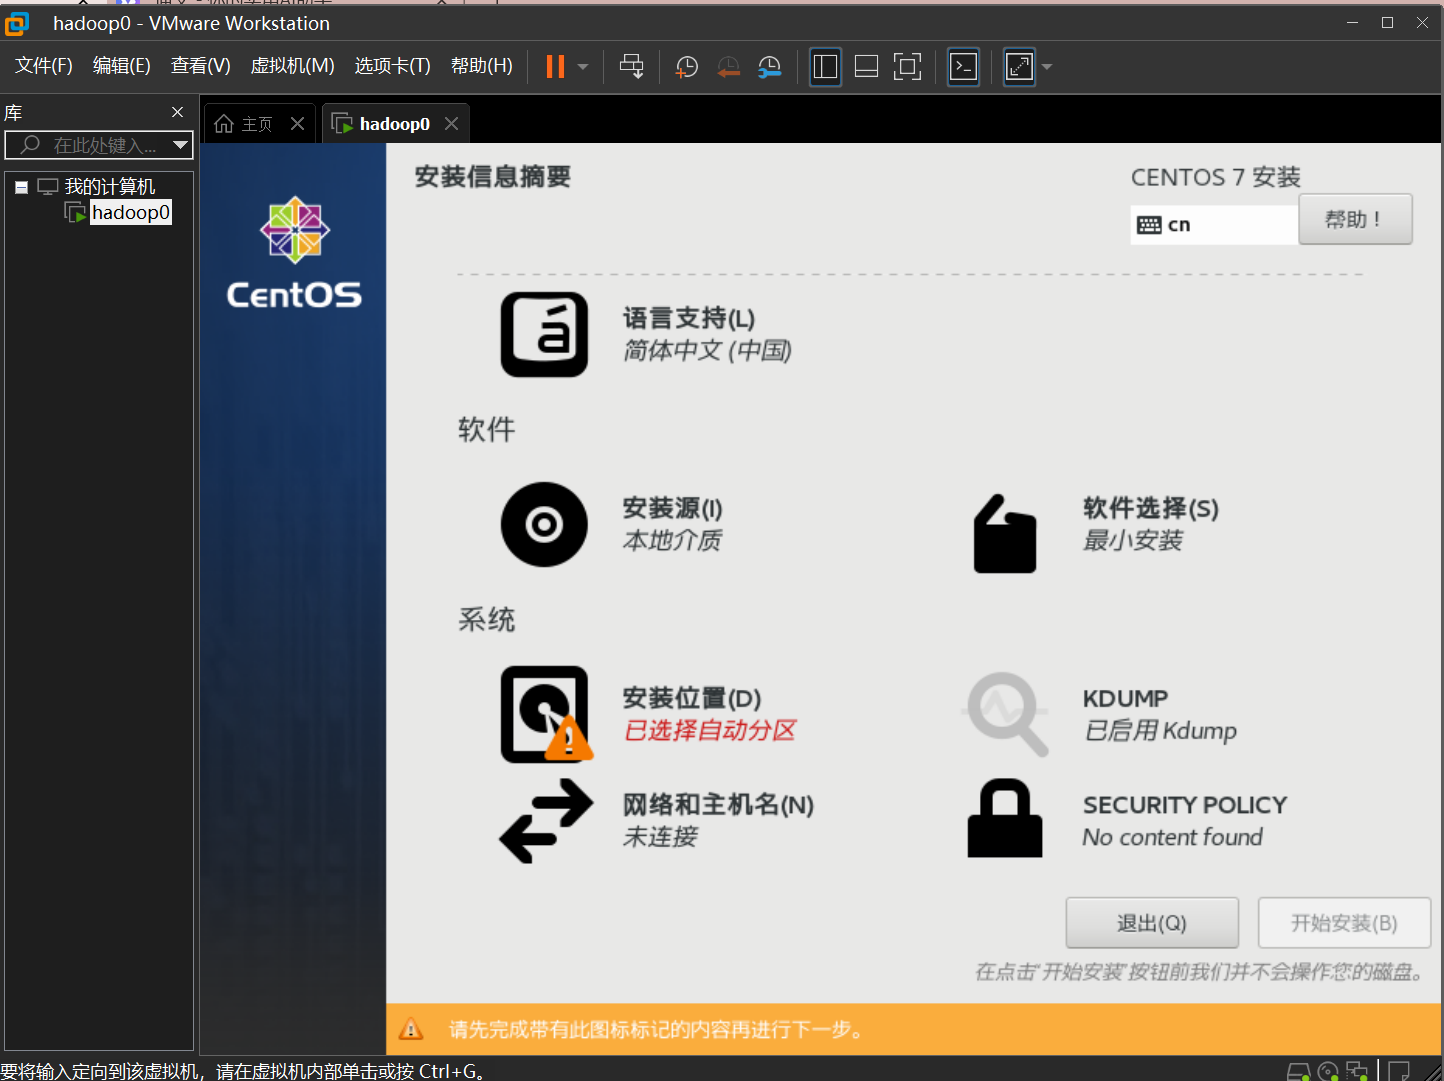Viewport: 1444px width, 1081px height.
Task: Click the 已启用 Kdump status text
Action: 1161,731
